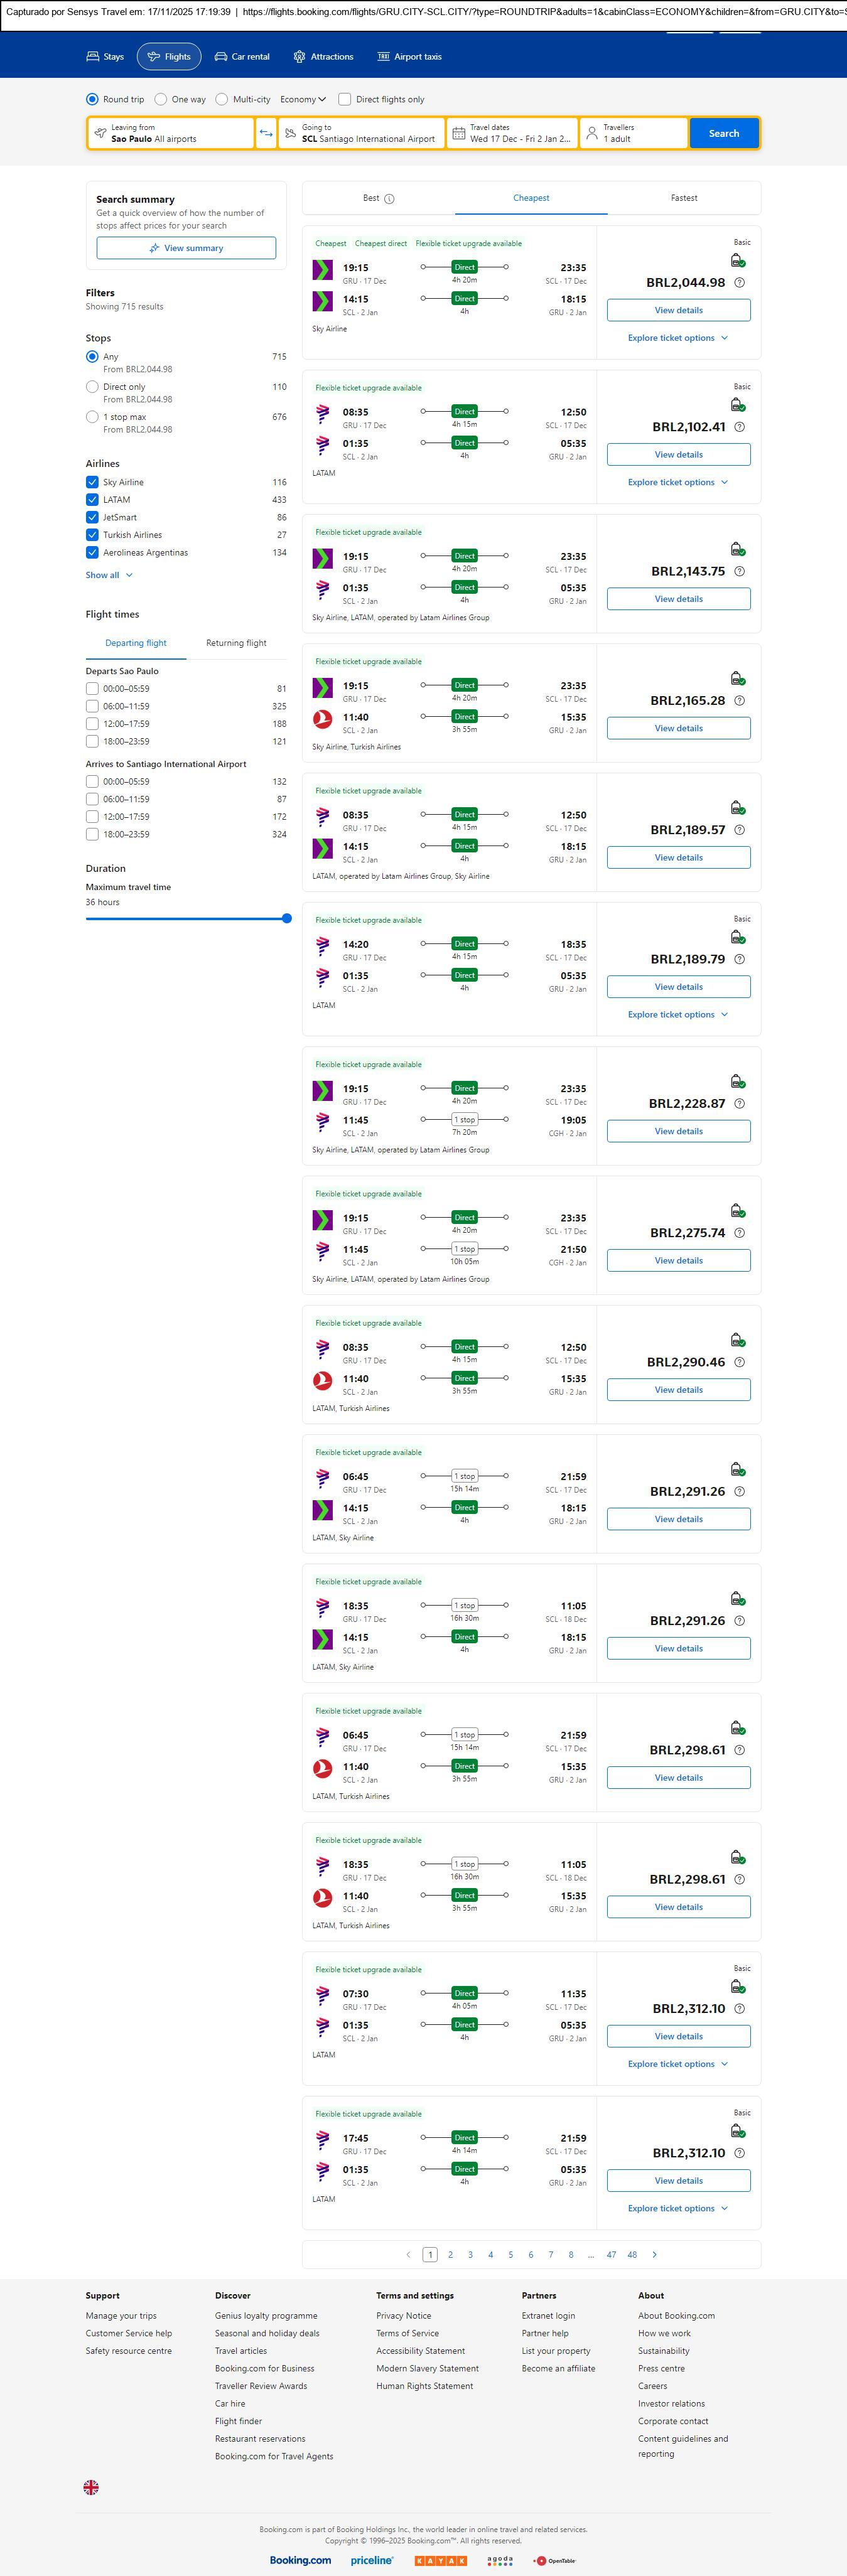Enable the Direct flights only checkbox
Viewport: 847px width, 2576px height.
coord(345,99)
